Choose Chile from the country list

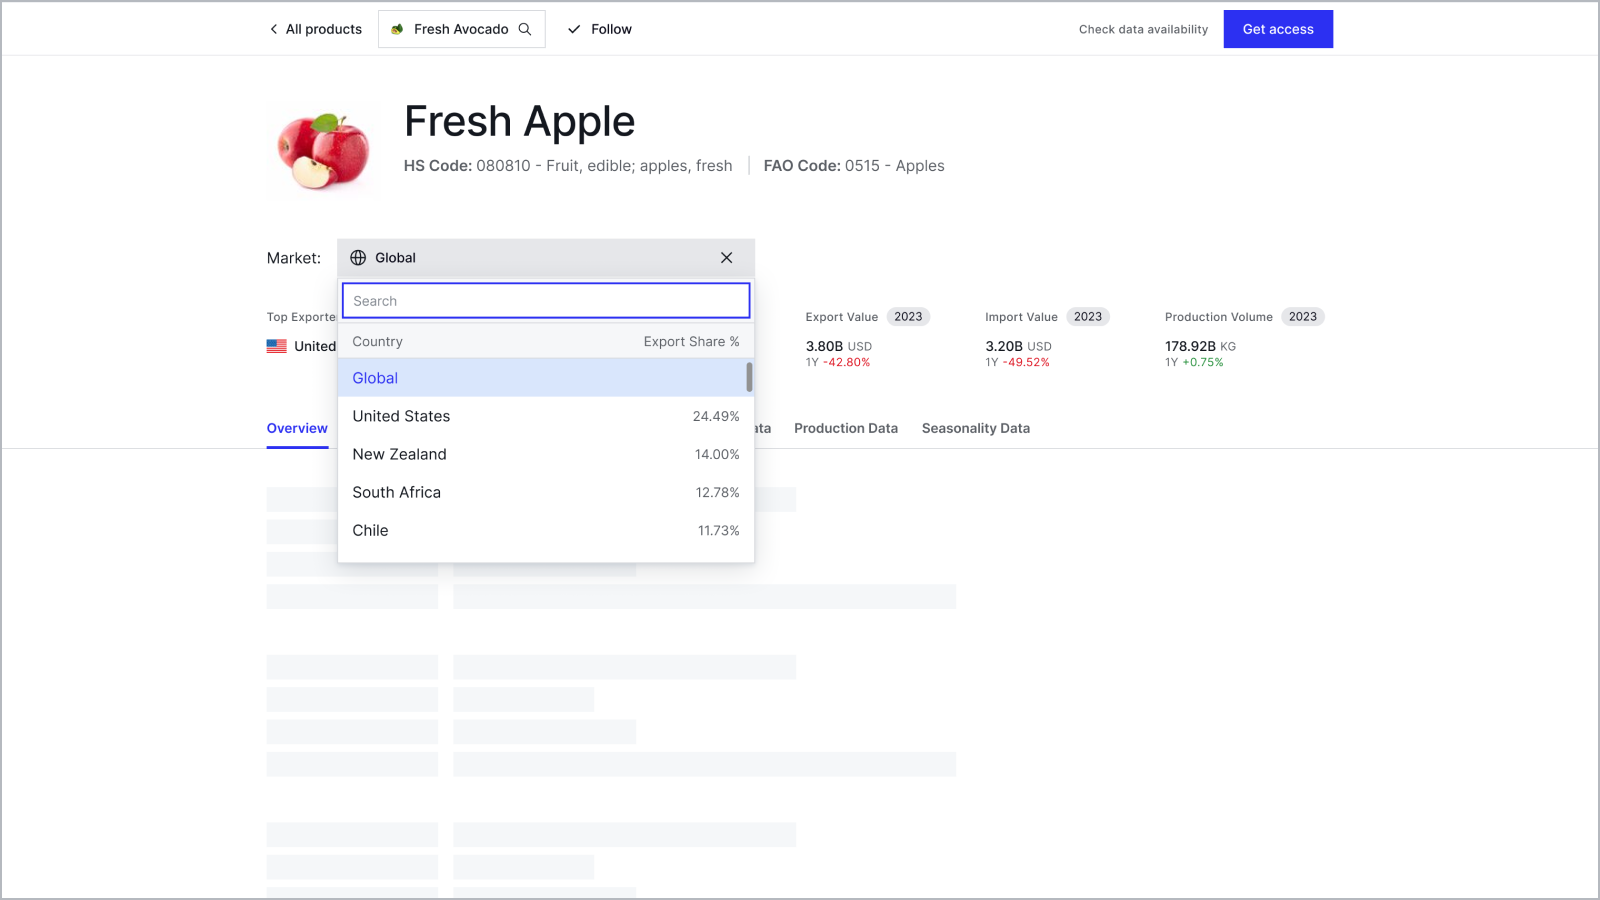tap(370, 530)
